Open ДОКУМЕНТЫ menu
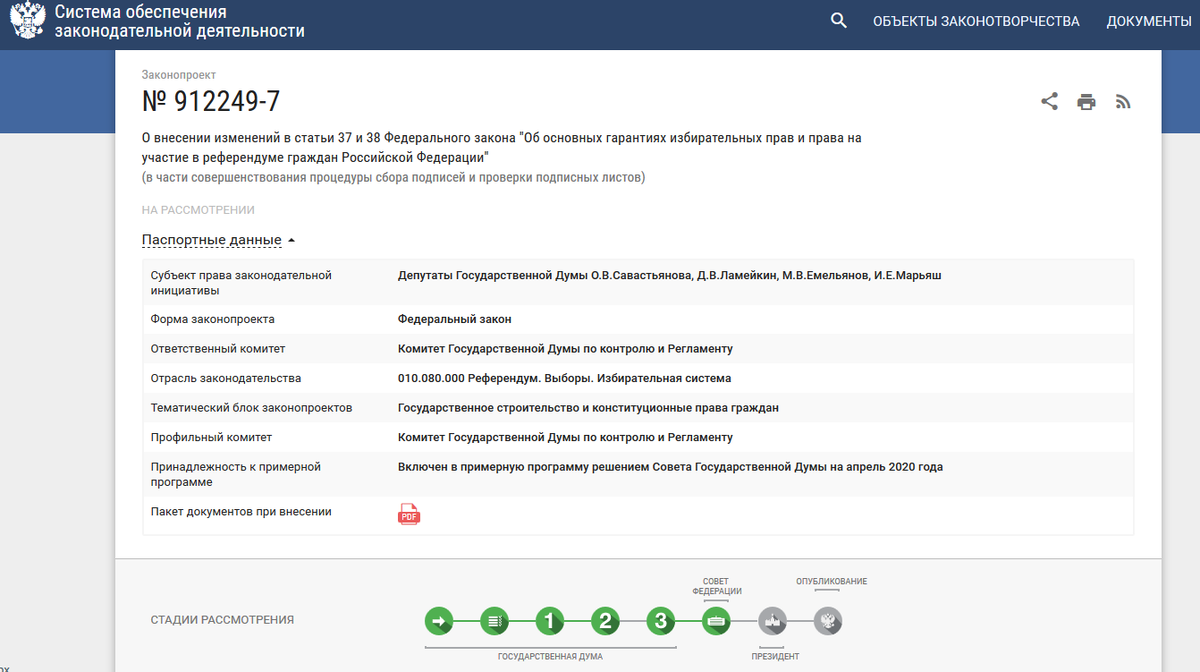 pyautogui.click(x=1149, y=21)
